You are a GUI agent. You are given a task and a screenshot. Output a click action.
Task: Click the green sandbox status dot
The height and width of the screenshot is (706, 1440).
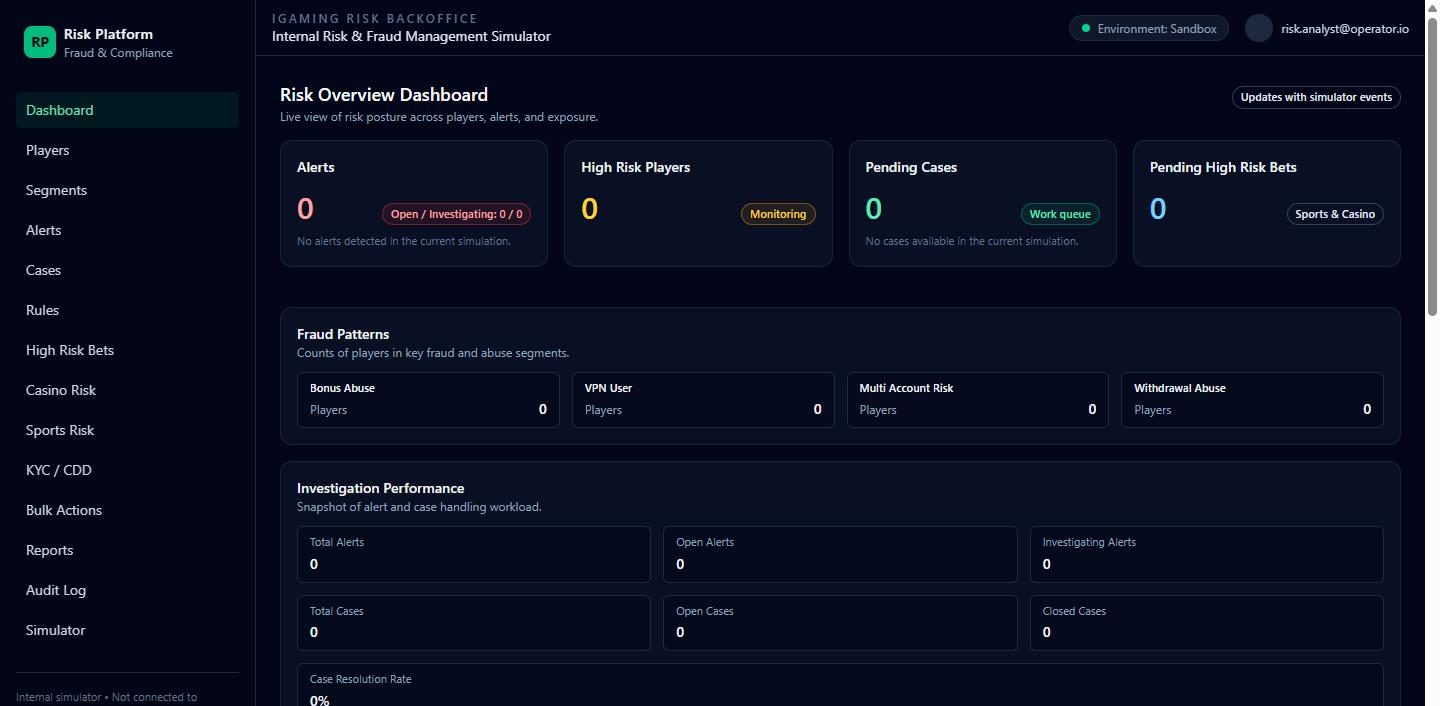pyautogui.click(x=1086, y=28)
